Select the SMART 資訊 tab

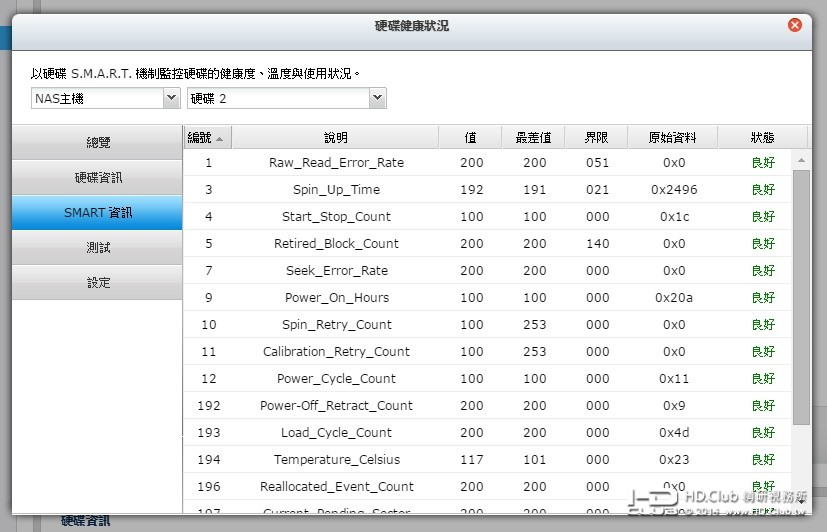[98, 212]
